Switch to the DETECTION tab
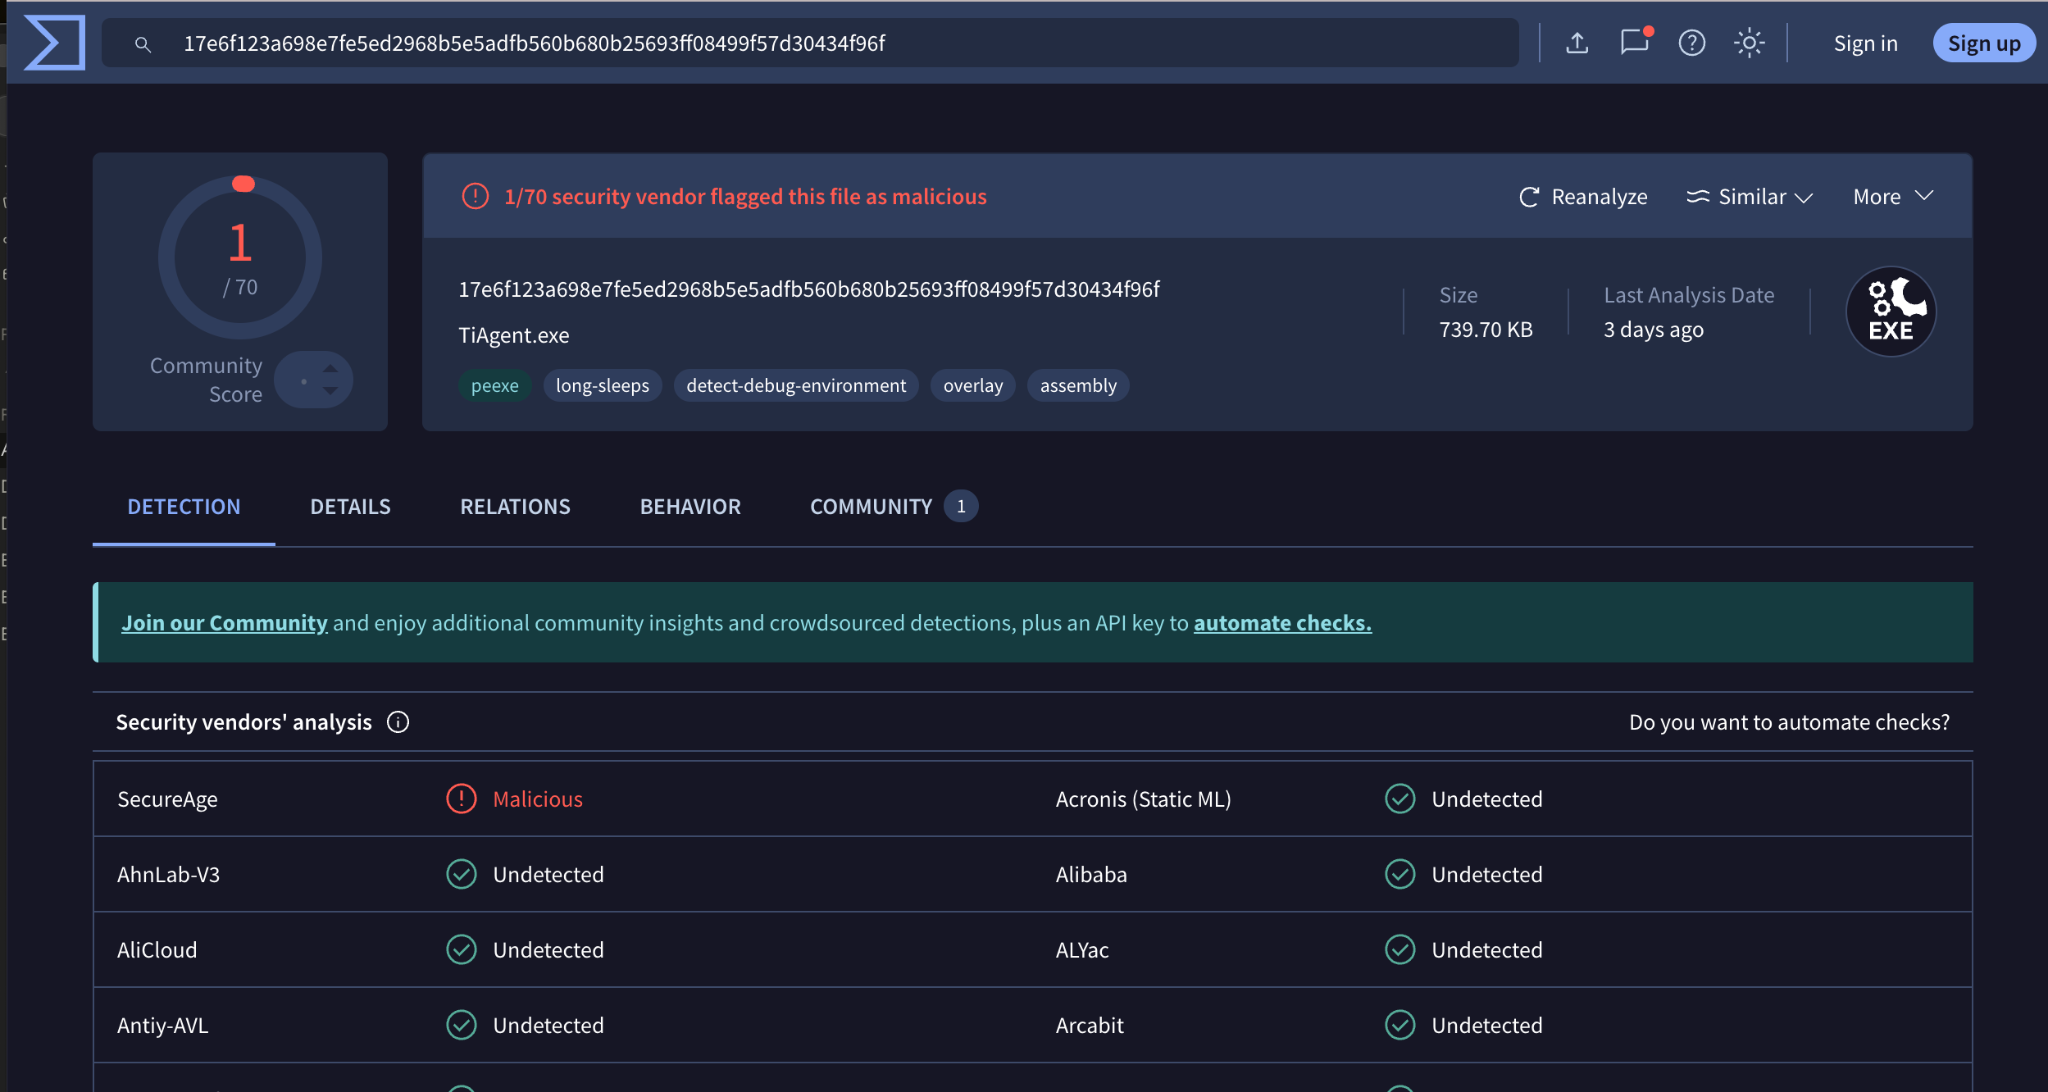2048x1092 pixels. tap(184, 506)
